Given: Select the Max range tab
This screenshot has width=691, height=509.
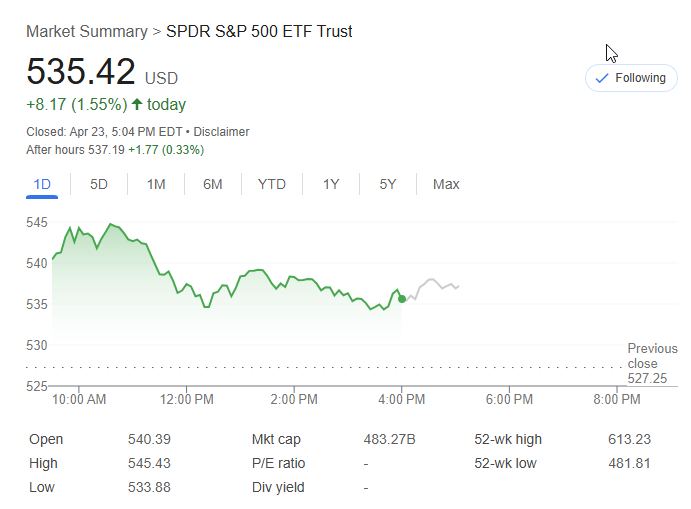Looking at the screenshot, I should click(x=446, y=184).
